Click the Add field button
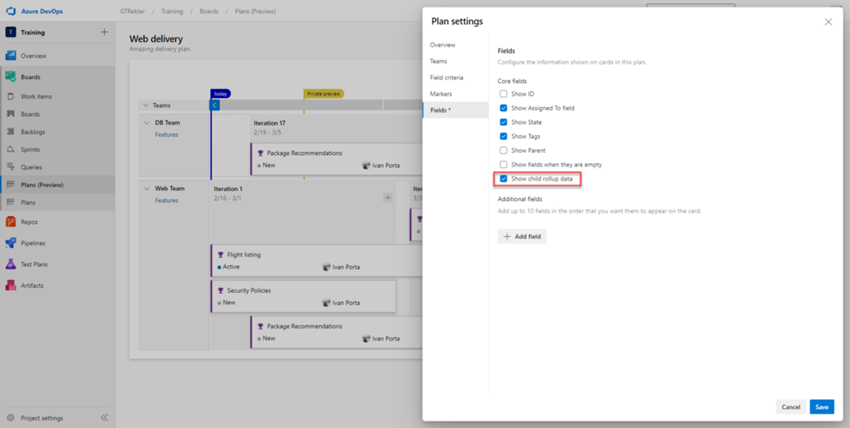This screenshot has width=850, height=428. (522, 237)
